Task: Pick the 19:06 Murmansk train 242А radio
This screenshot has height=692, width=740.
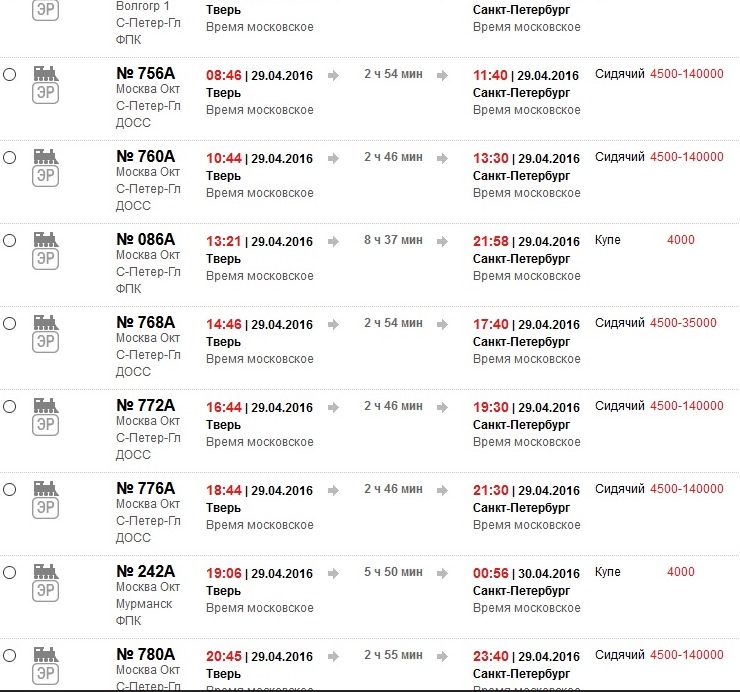Action: (x=10, y=572)
